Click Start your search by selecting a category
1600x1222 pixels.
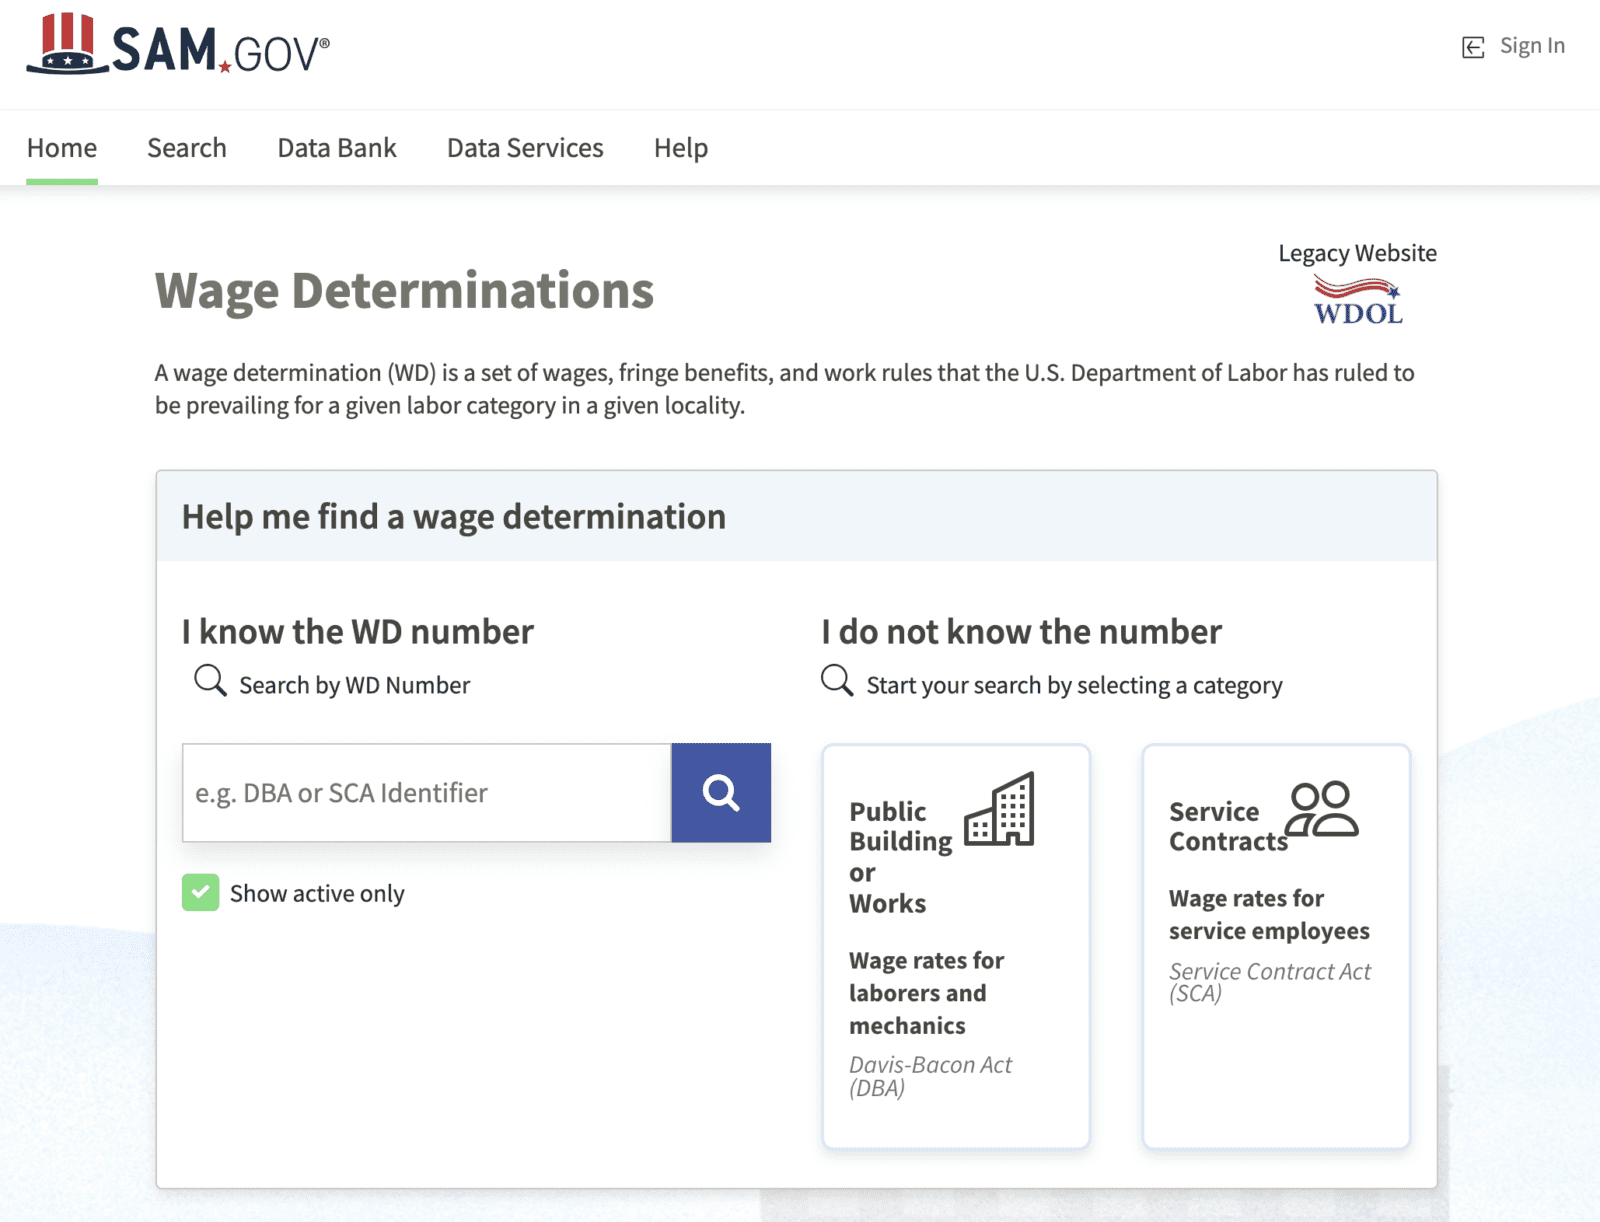coord(1074,685)
